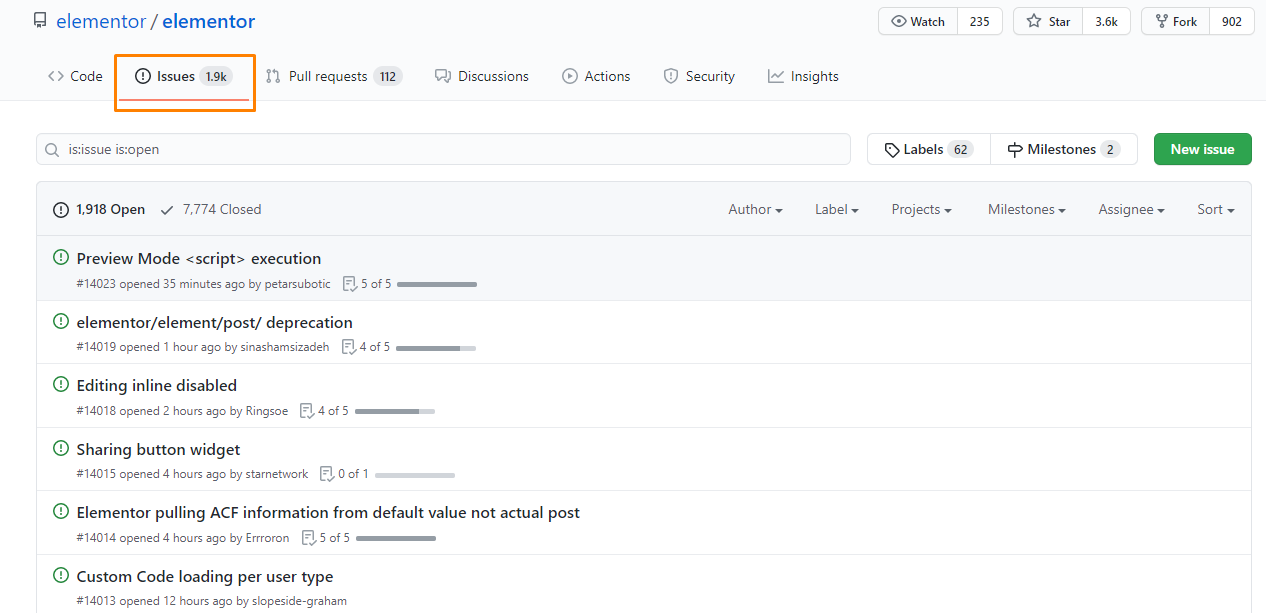Fork the repository
The height and width of the screenshot is (613, 1266).
point(1175,22)
